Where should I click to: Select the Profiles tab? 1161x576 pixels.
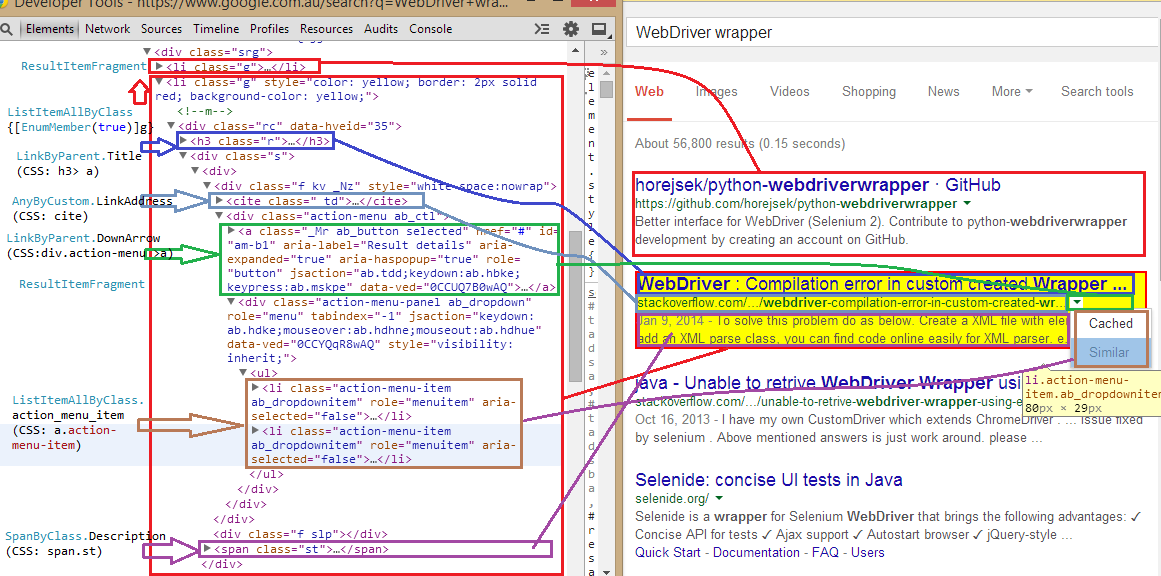click(x=270, y=29)
